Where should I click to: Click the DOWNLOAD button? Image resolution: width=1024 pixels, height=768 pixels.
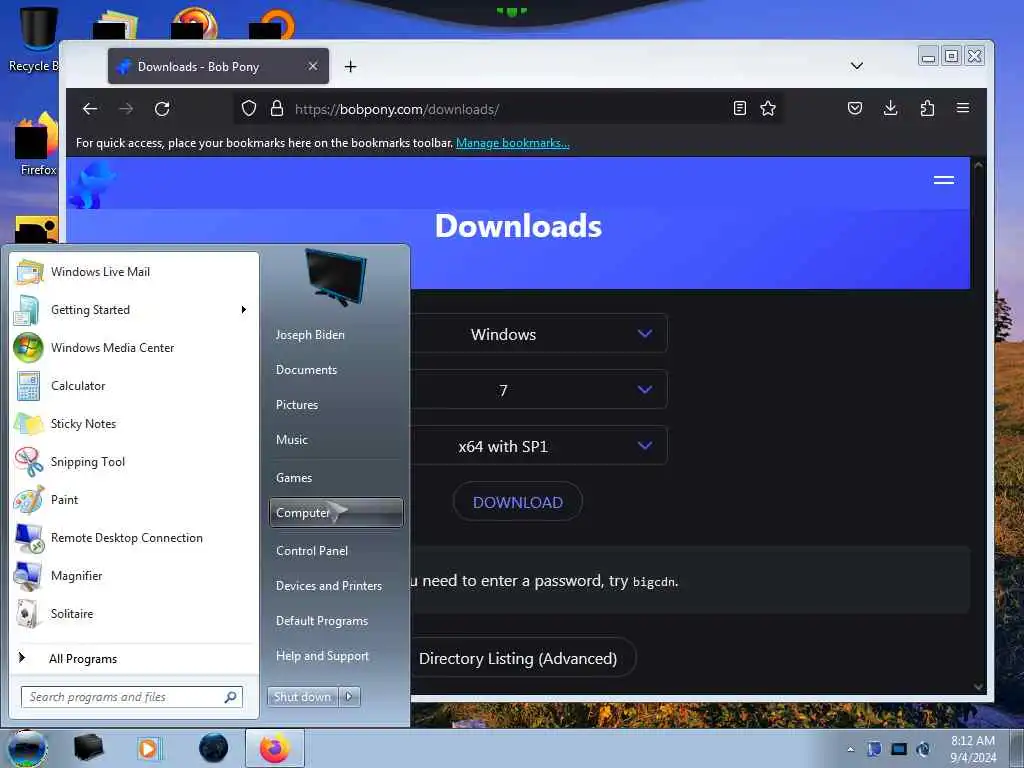[x=518, y=502]
